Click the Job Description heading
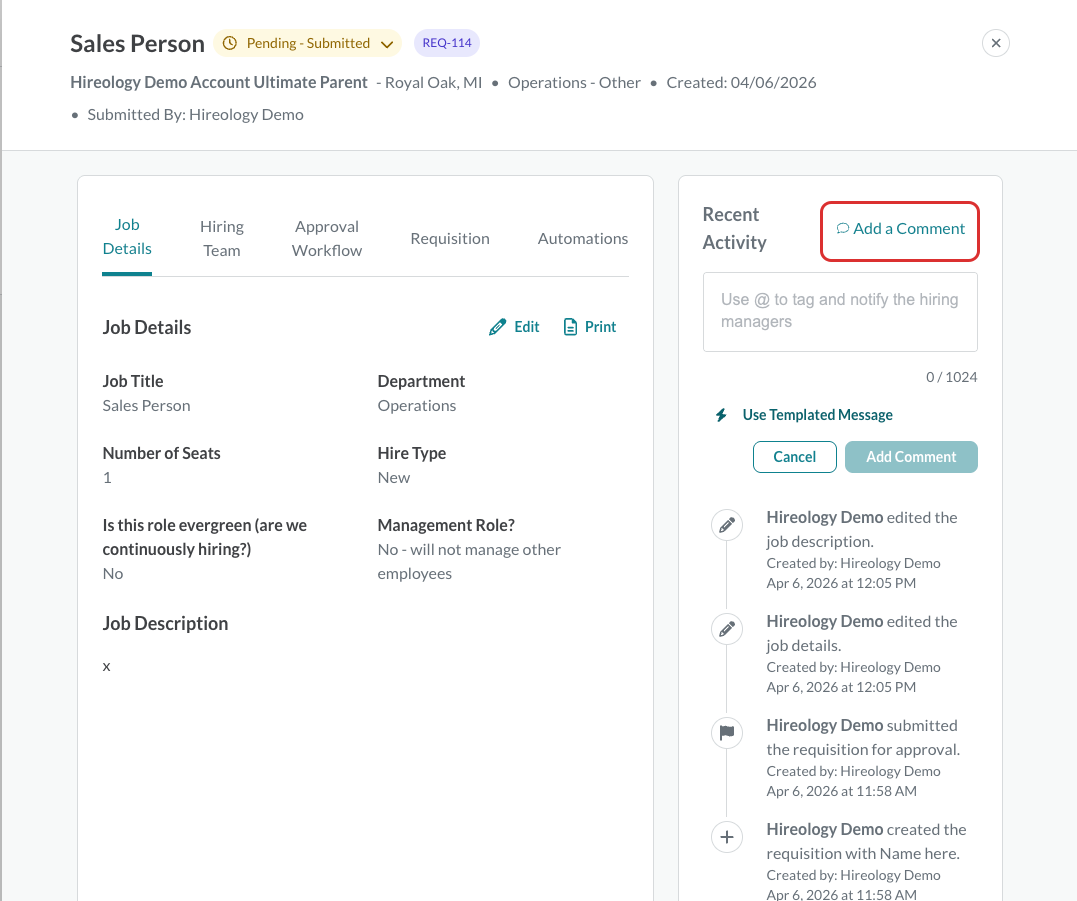Image resolution: width=1077 pixels, height=901 pixels. 166,624
